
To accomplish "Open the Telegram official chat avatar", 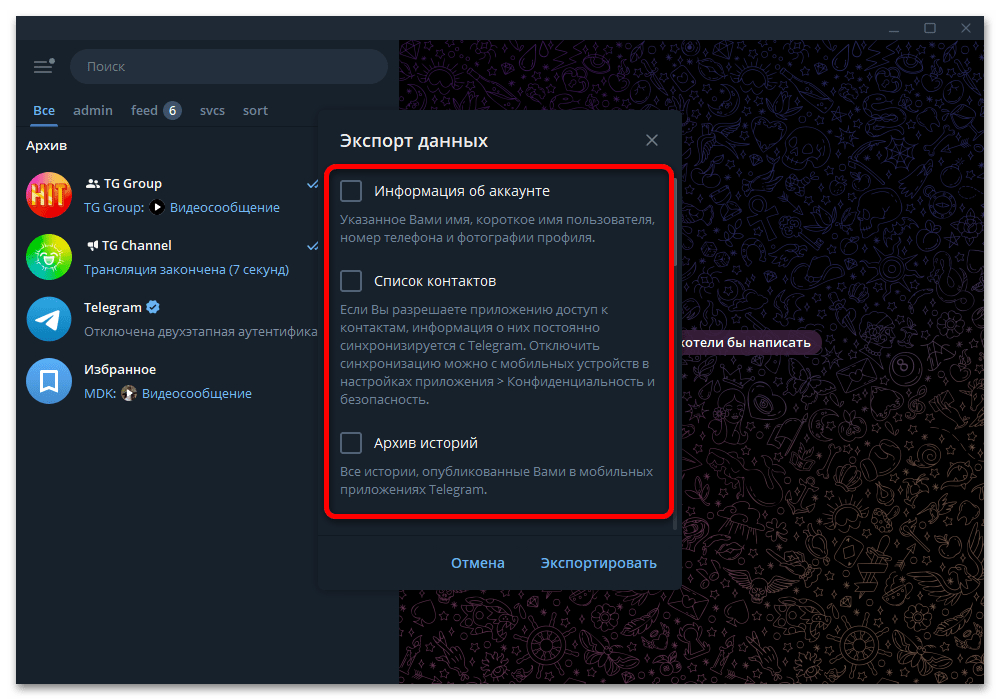I will pyautogui.click(x=49, y=319).
